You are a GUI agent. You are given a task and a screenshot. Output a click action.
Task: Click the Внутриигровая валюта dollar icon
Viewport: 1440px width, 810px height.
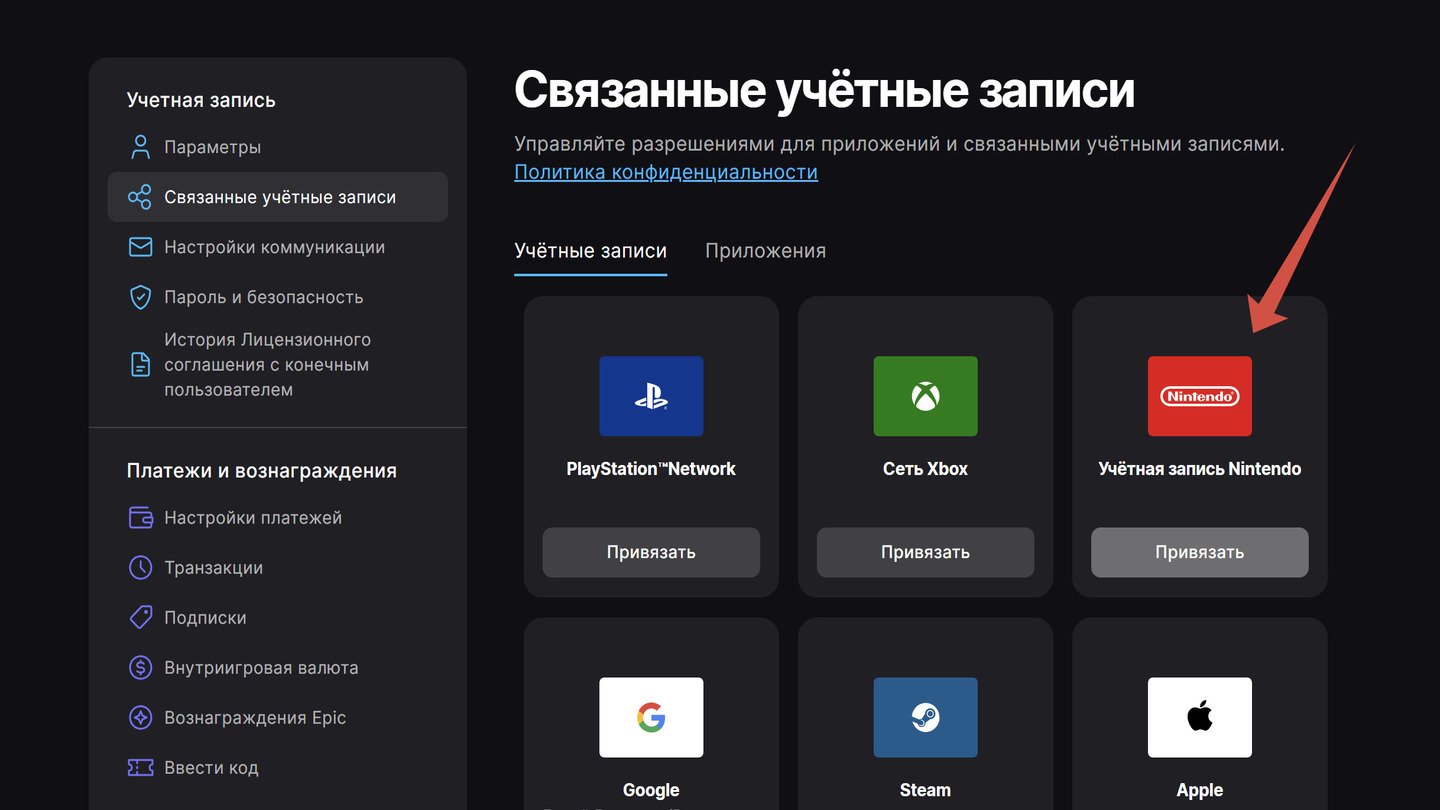140,668
